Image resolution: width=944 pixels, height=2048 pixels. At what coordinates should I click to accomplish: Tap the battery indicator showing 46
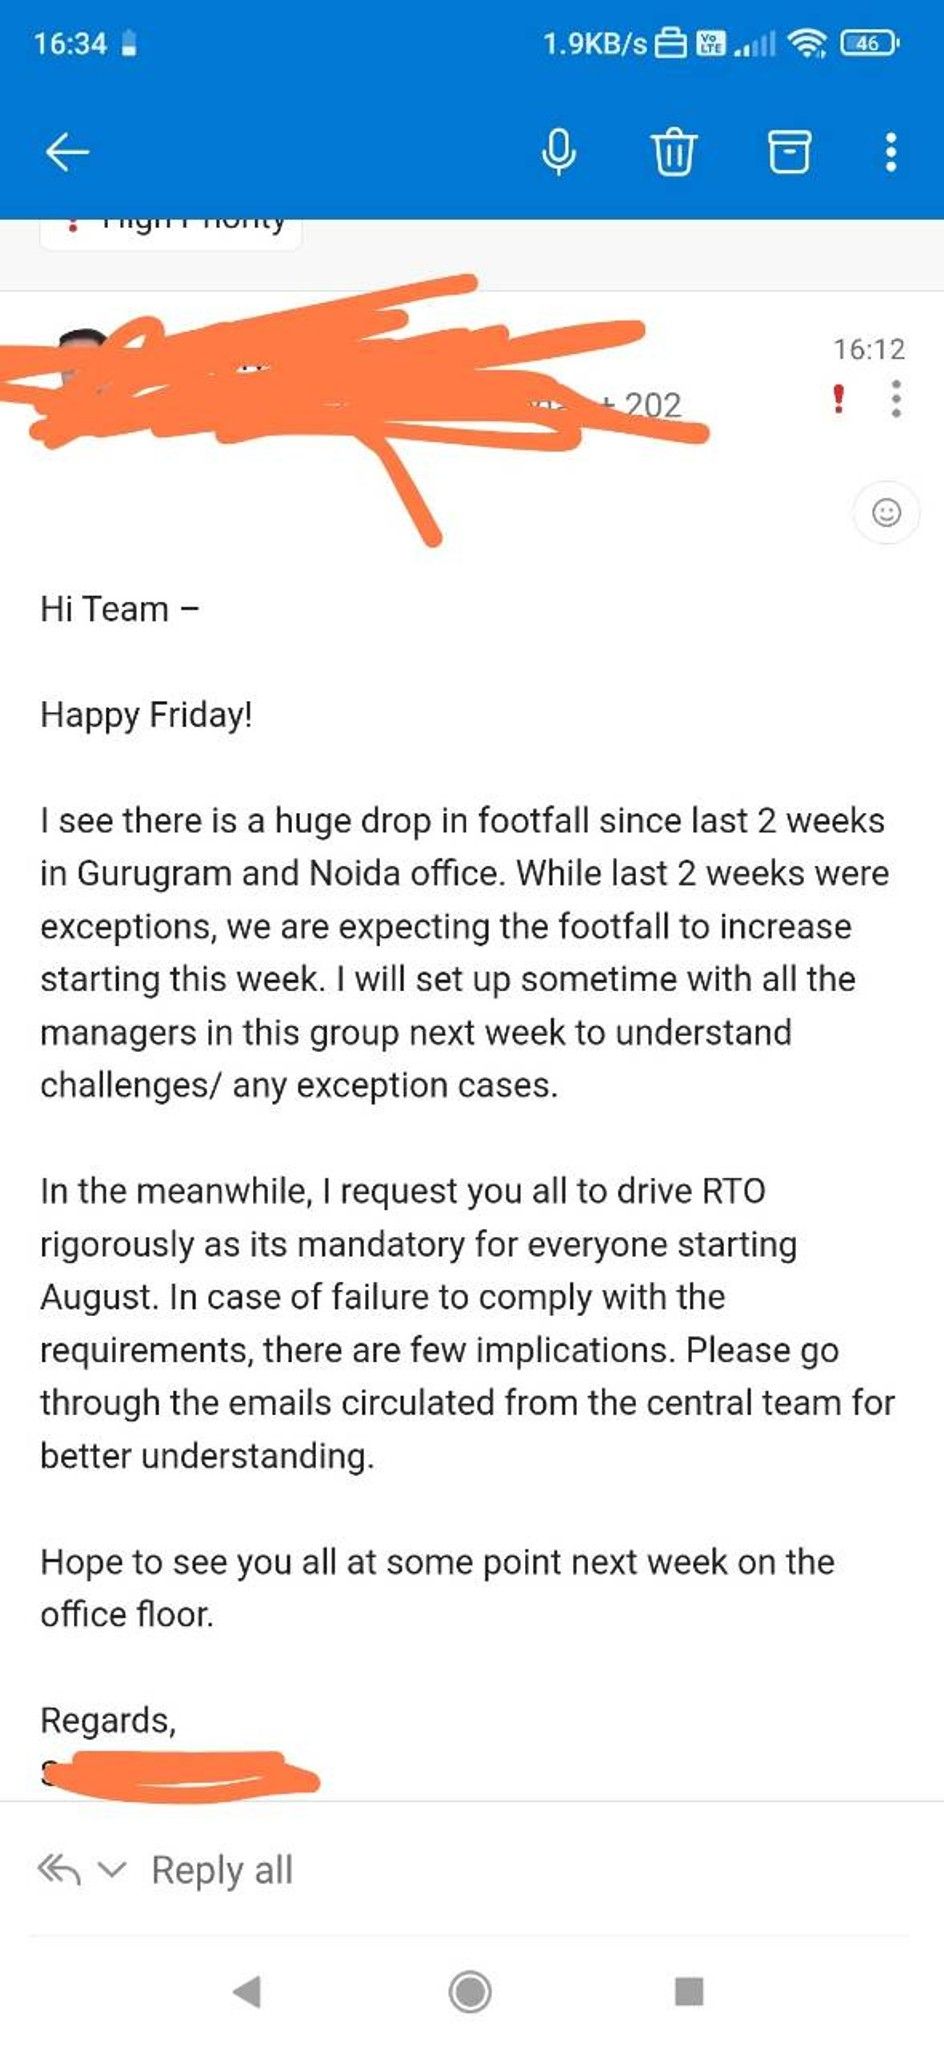pos(866,44)
